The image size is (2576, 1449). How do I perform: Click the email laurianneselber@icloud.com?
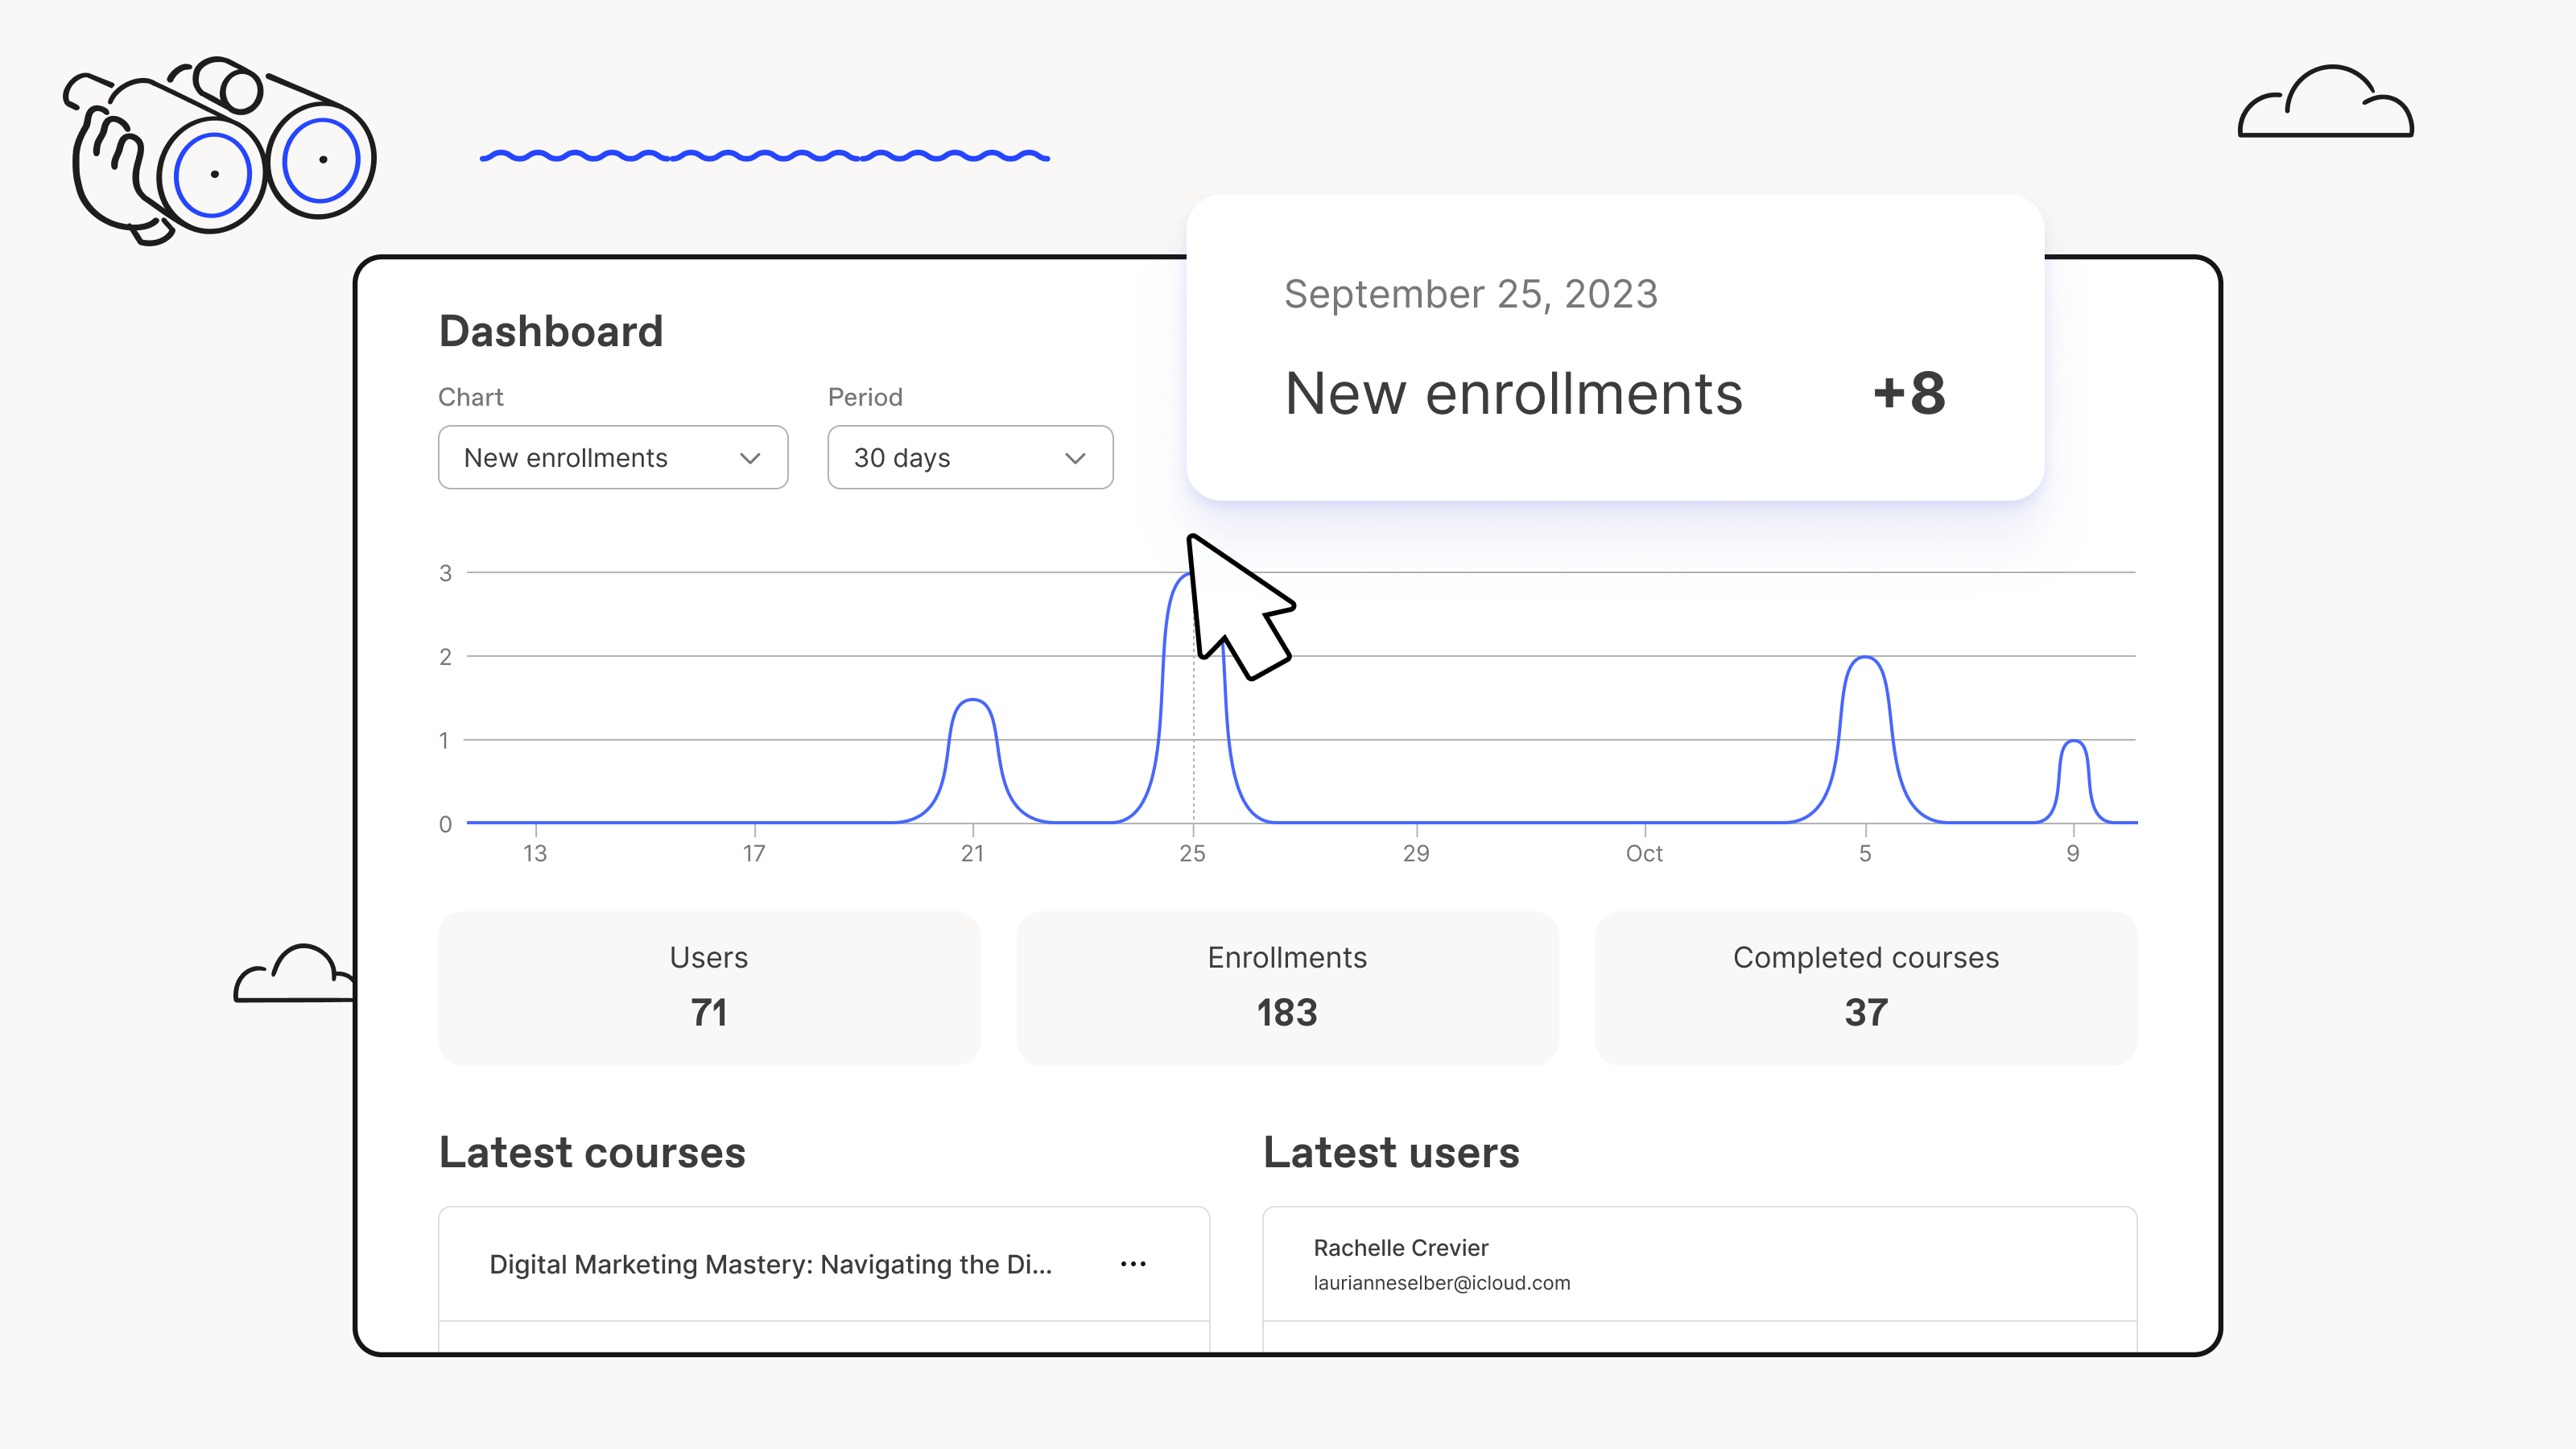coord(1441,1283)
